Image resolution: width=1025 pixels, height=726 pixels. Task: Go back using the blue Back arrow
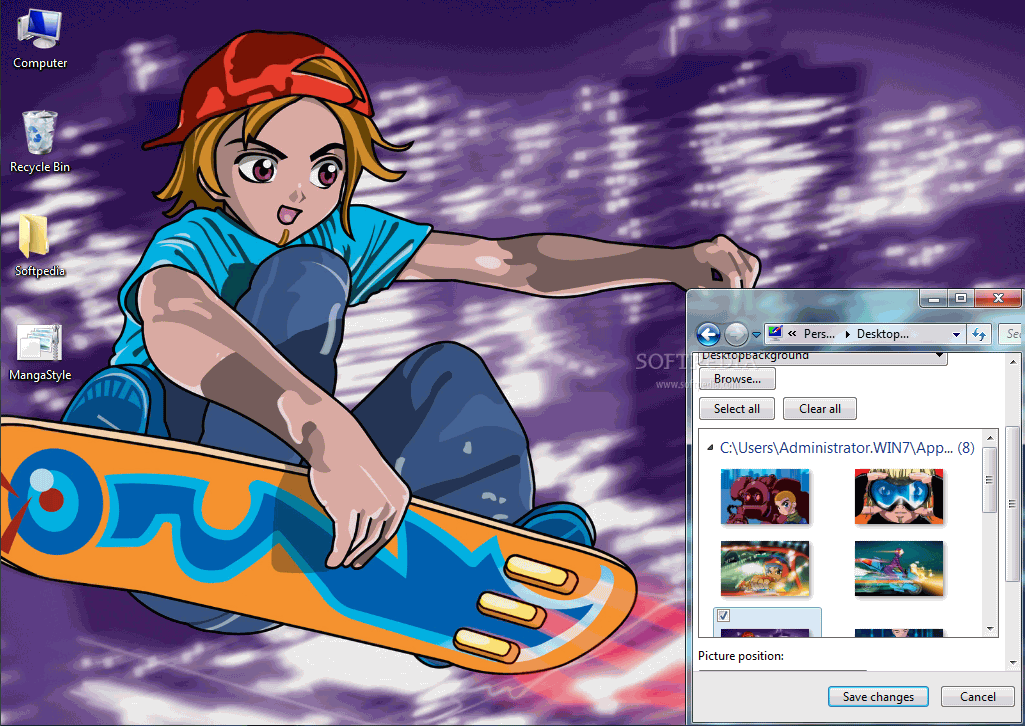[708, 334]
